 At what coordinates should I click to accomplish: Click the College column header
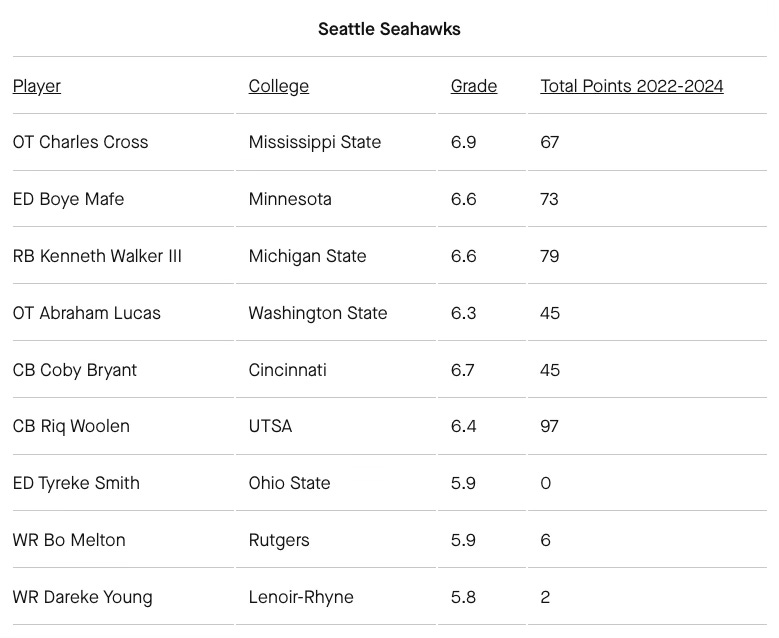tap(279, 86)
